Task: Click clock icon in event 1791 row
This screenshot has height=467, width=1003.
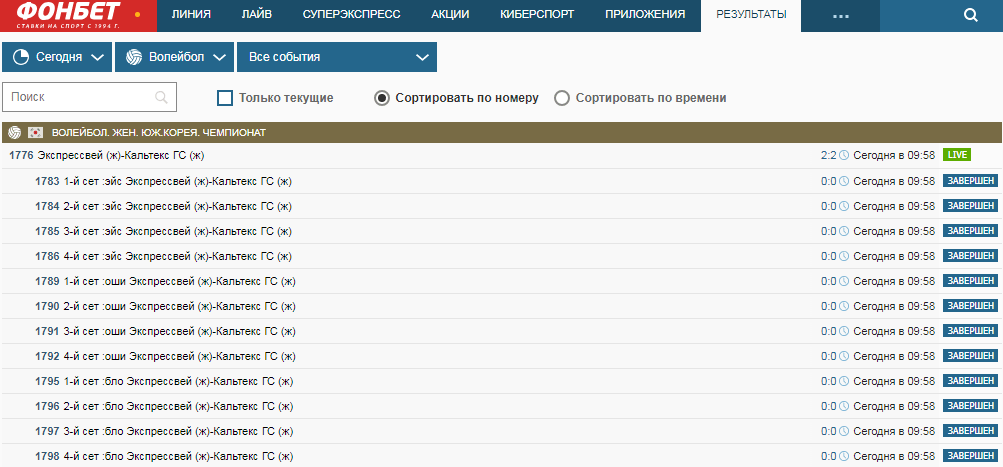Action: pyautogui.click(x=844, y=331)
